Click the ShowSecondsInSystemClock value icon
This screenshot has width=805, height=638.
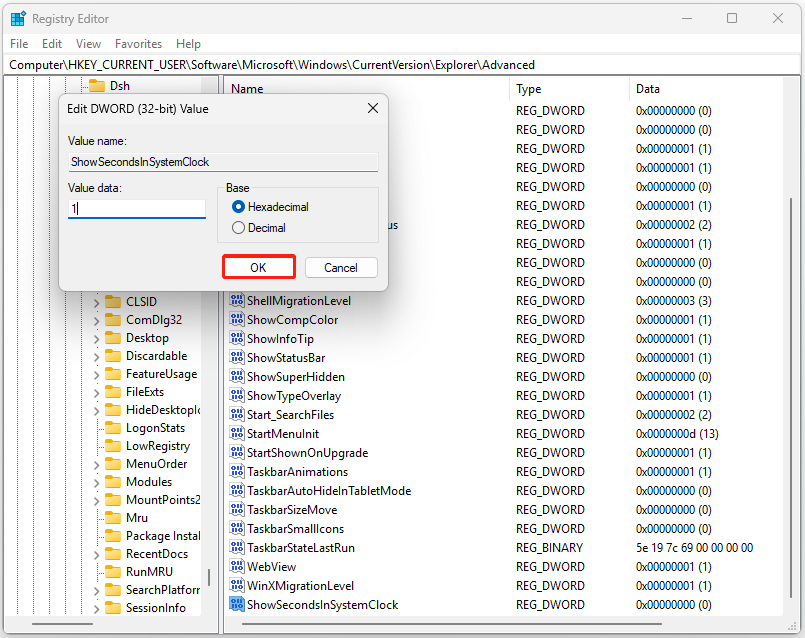(237, 605)
